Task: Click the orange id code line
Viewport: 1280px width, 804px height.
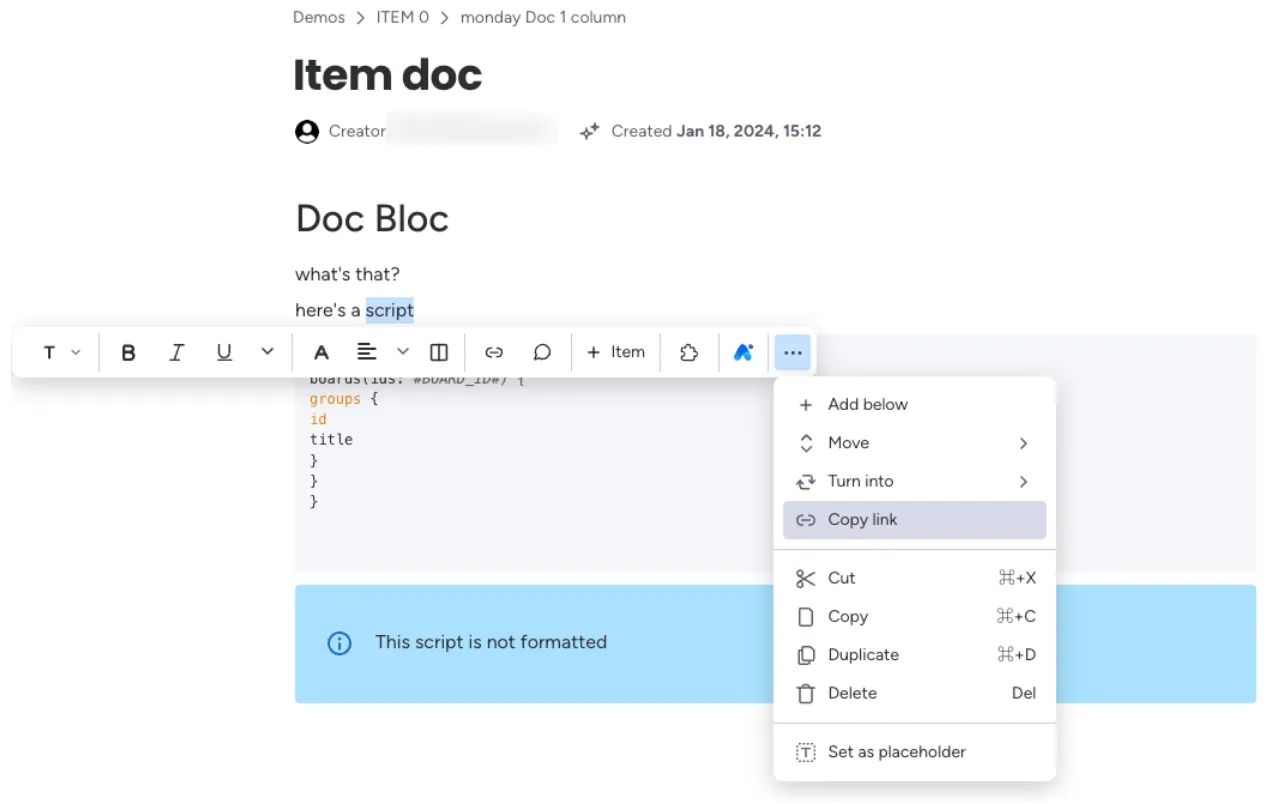Action: (318, 419)
